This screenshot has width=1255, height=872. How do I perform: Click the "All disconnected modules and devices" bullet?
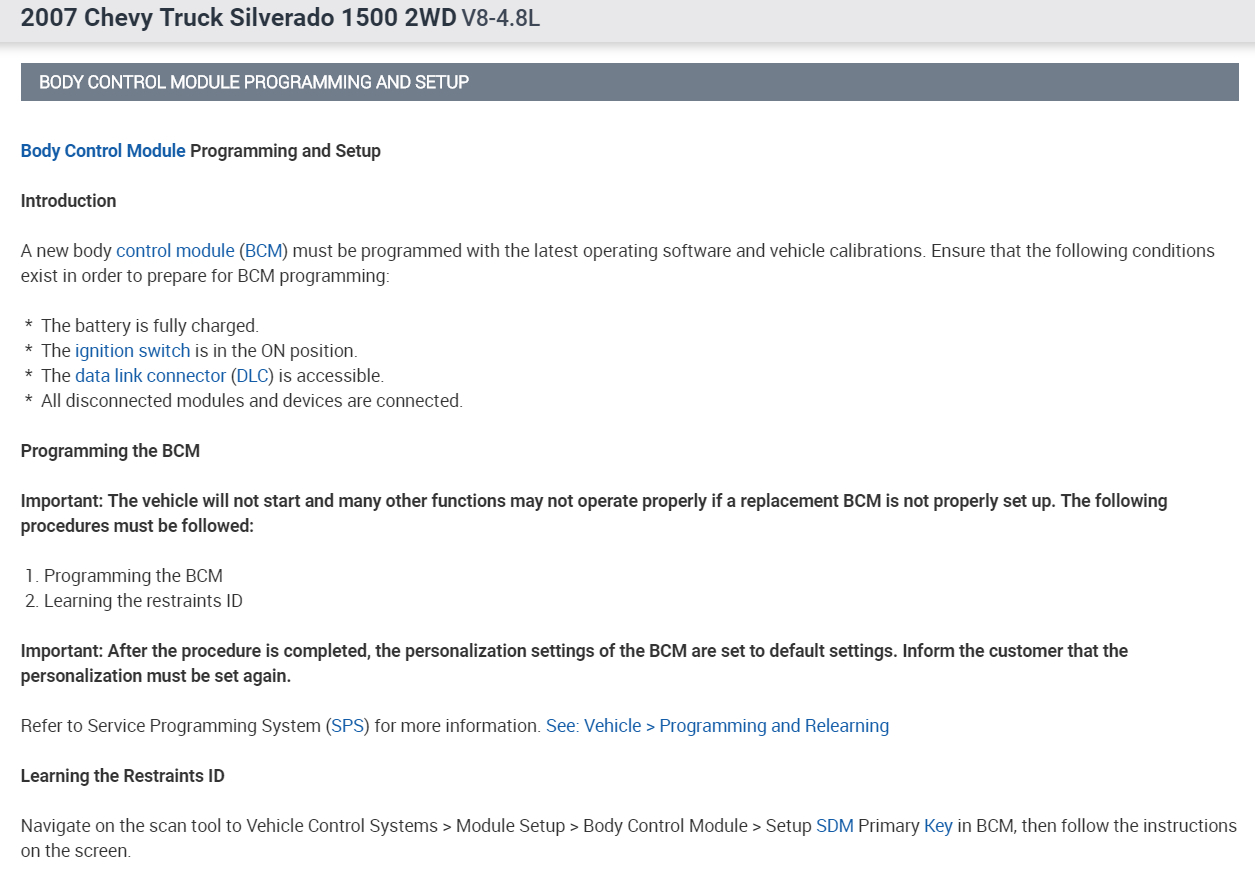251,401
